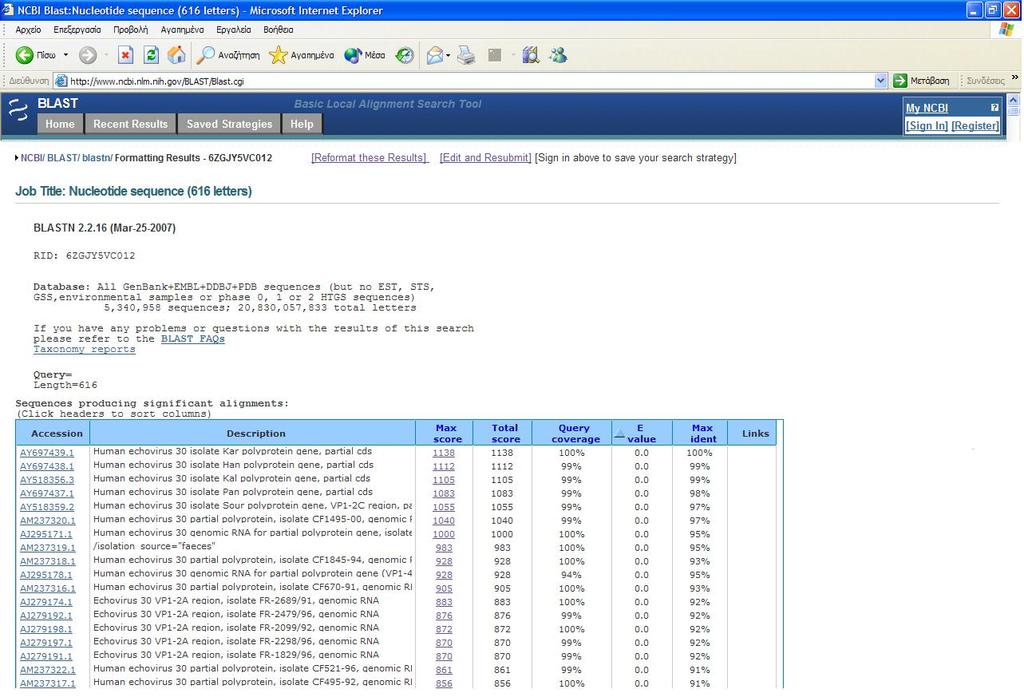Open accession AY697439.1 link
The height and width of the screenshot is (697, 1024).
(47, 453)
